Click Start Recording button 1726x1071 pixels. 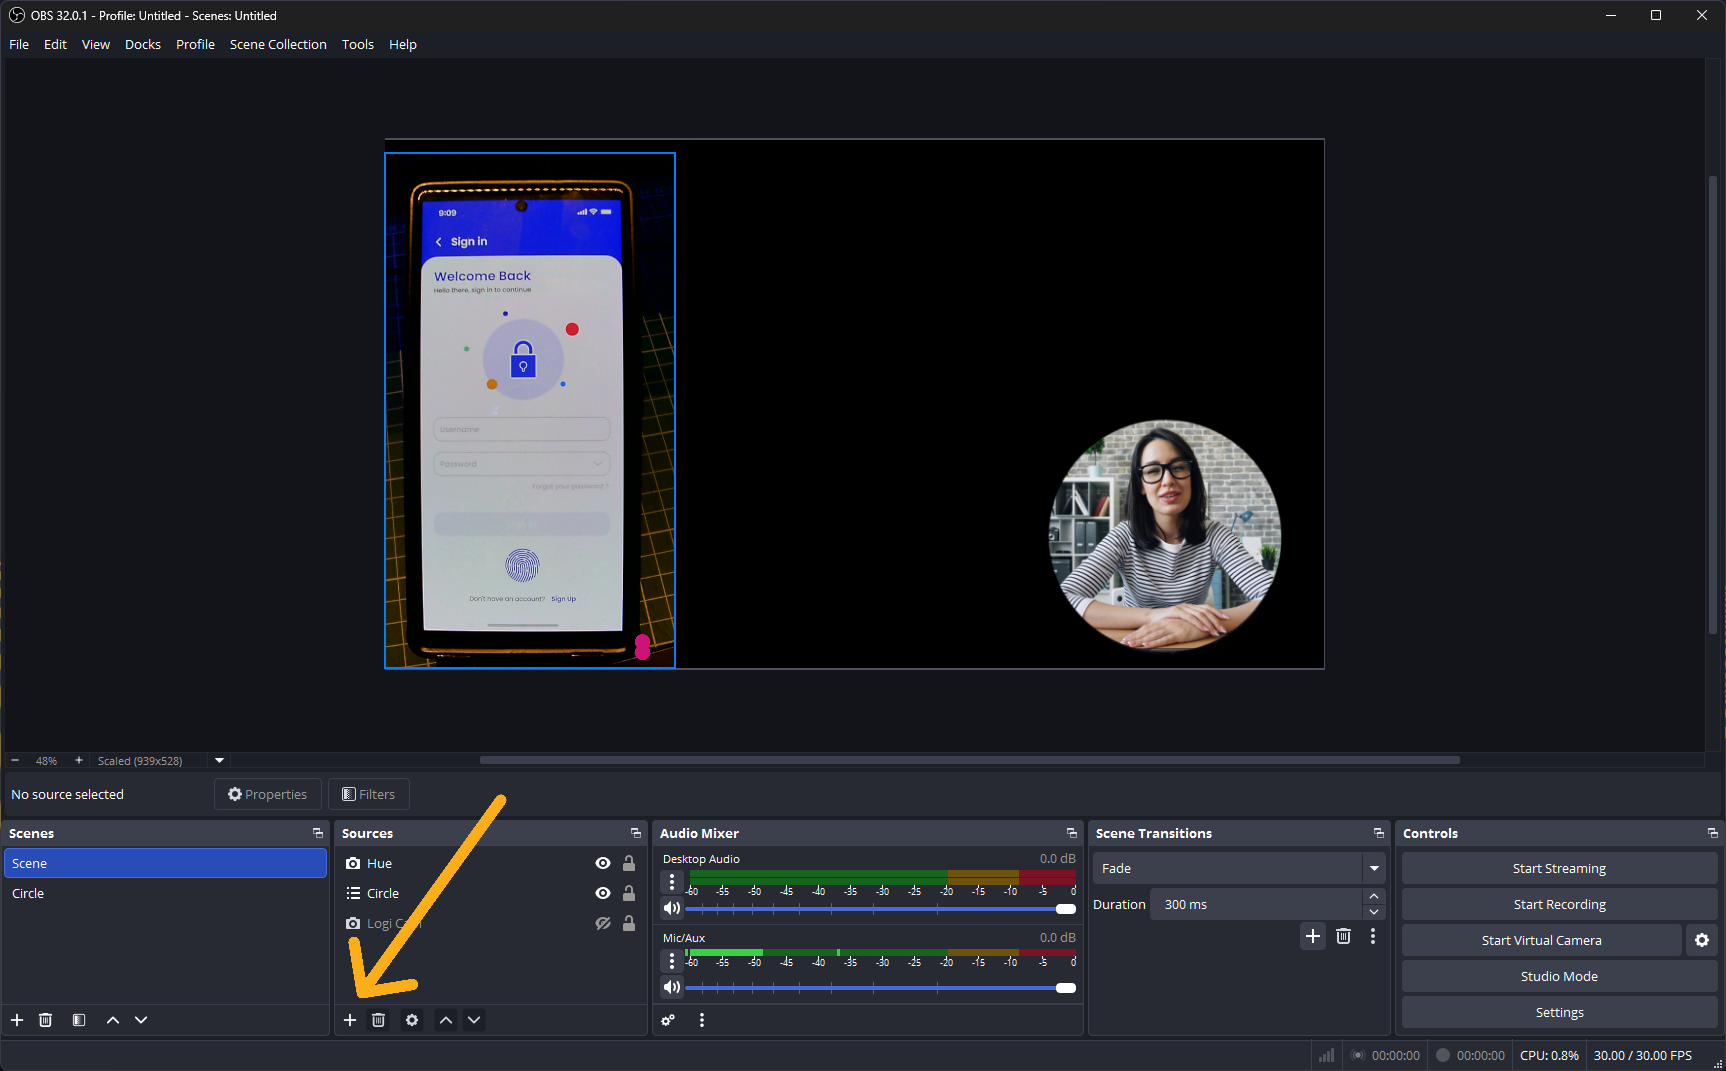click(1558, 904)
